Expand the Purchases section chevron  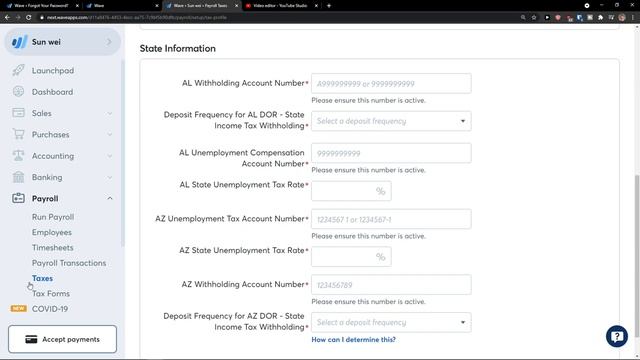(x=110, y=134)
